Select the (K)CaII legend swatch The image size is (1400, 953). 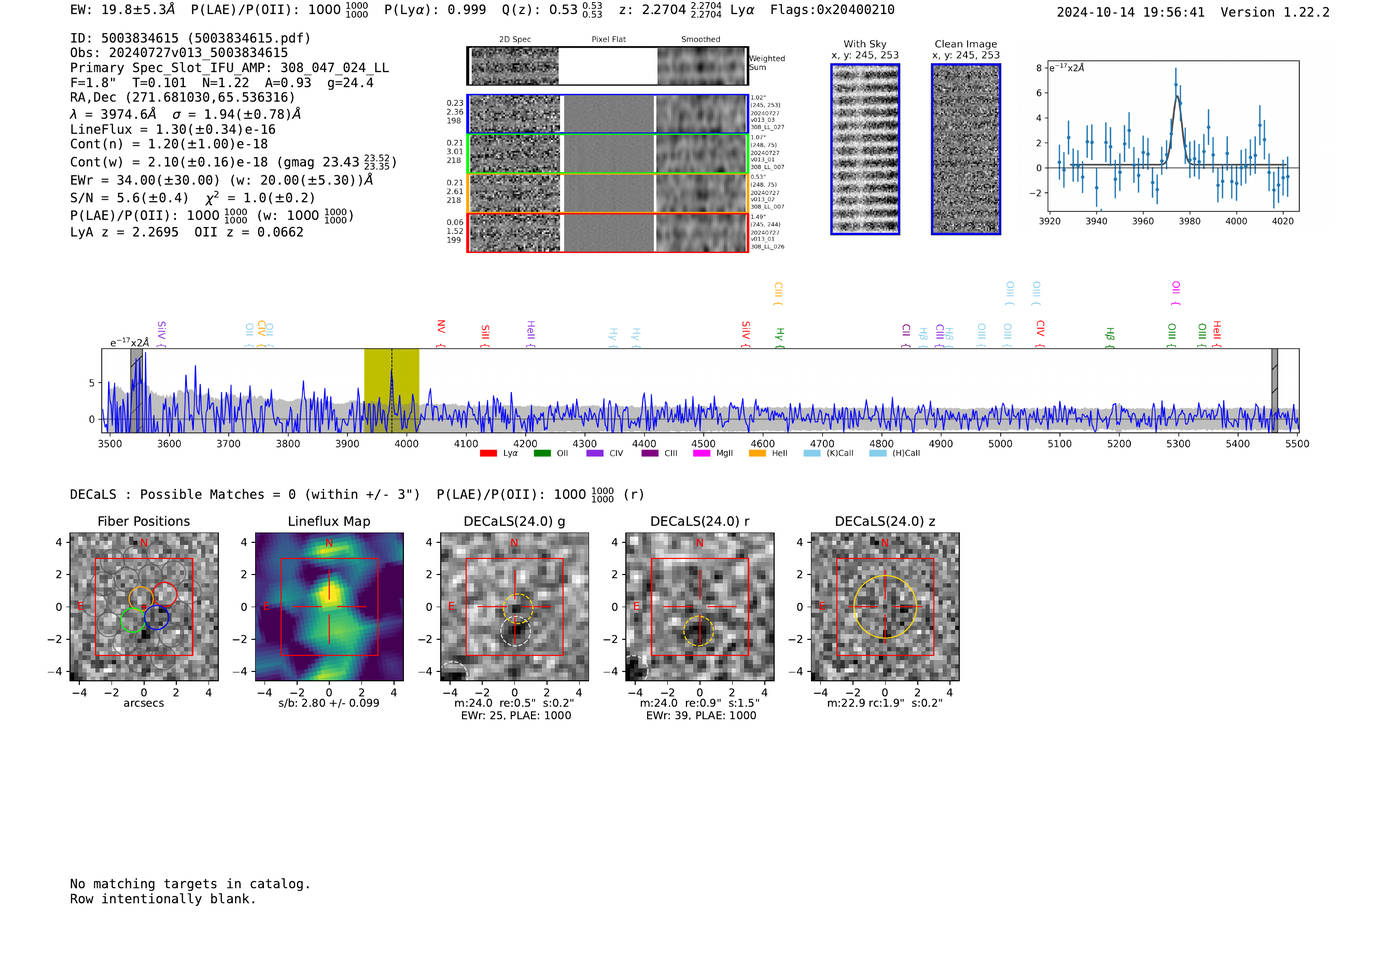(x=812, y=454)
